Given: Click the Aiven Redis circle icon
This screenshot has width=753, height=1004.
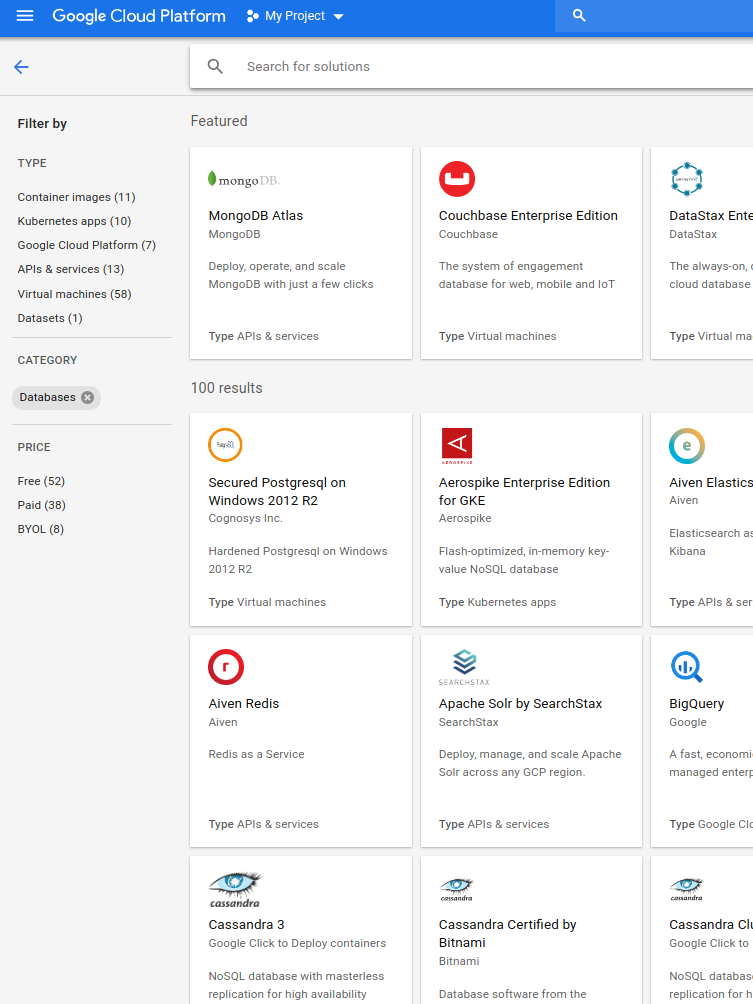Looking at the screenshot, I should click(x=225, y=667).
